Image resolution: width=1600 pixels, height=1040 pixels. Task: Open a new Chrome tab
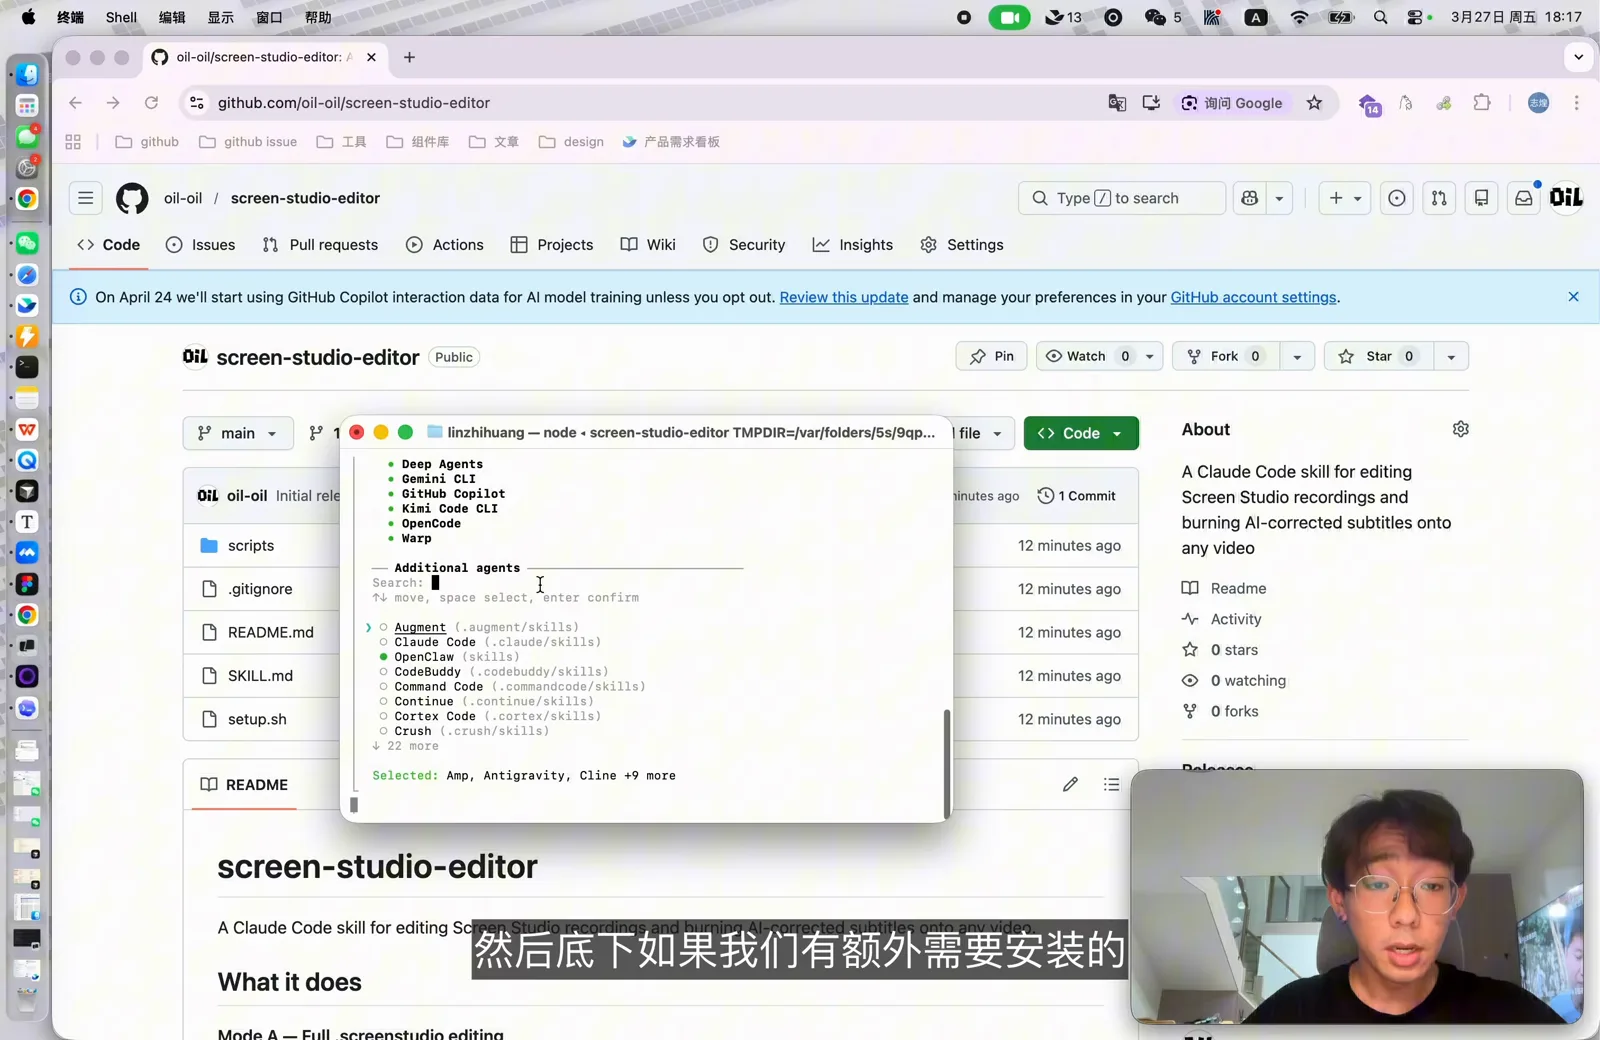point(409,57)
